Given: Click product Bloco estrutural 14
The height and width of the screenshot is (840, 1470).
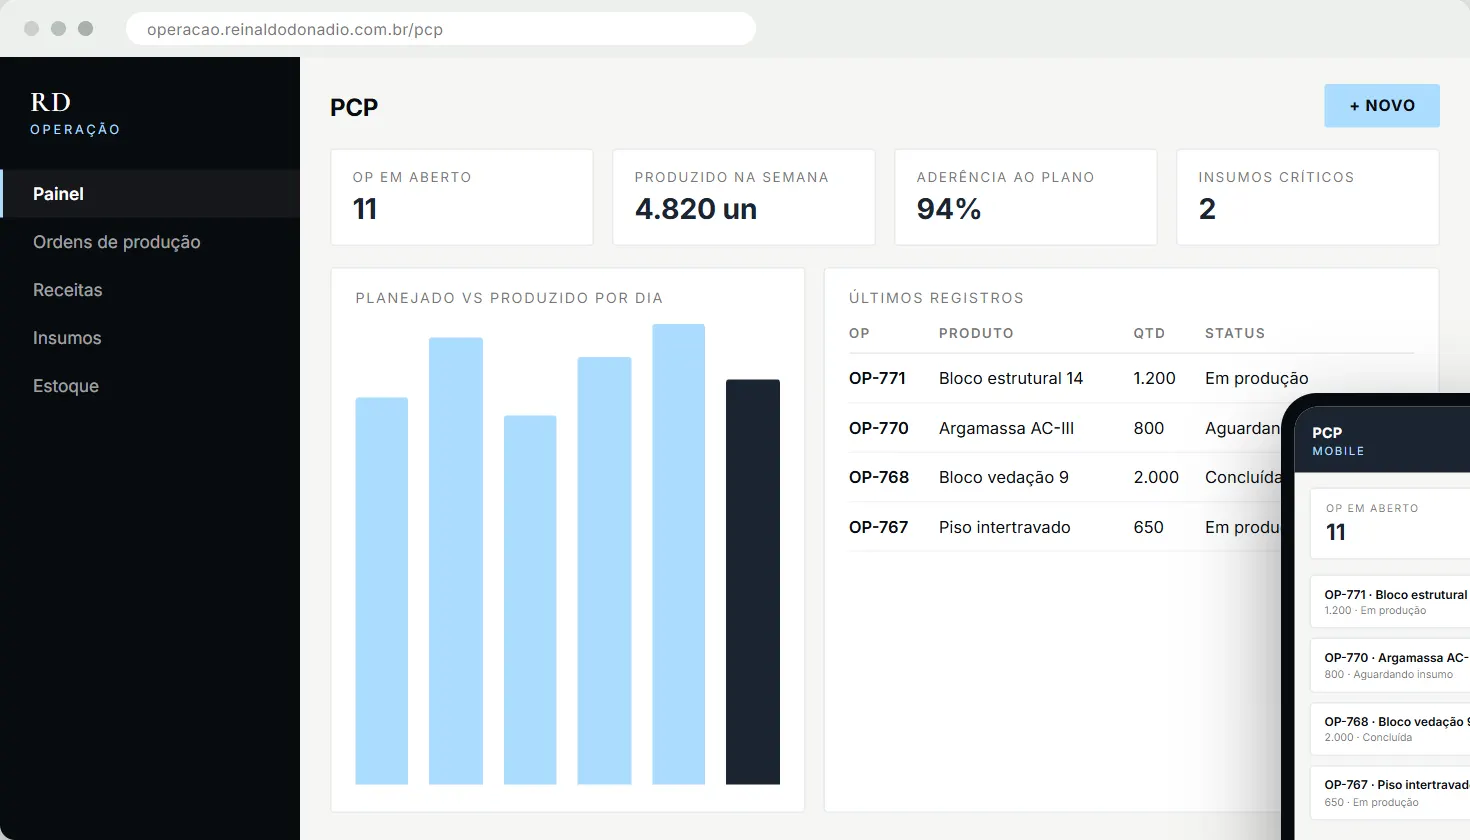Looking at the screenshot, I should click(x=1011, y=378).
